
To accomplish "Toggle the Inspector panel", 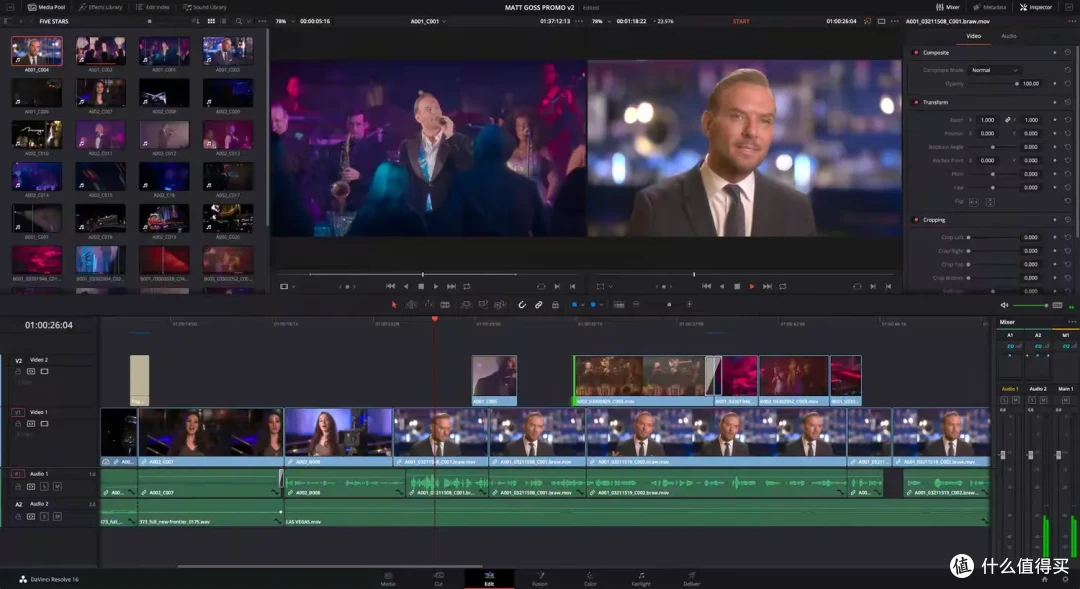I will pos(1036,7).
